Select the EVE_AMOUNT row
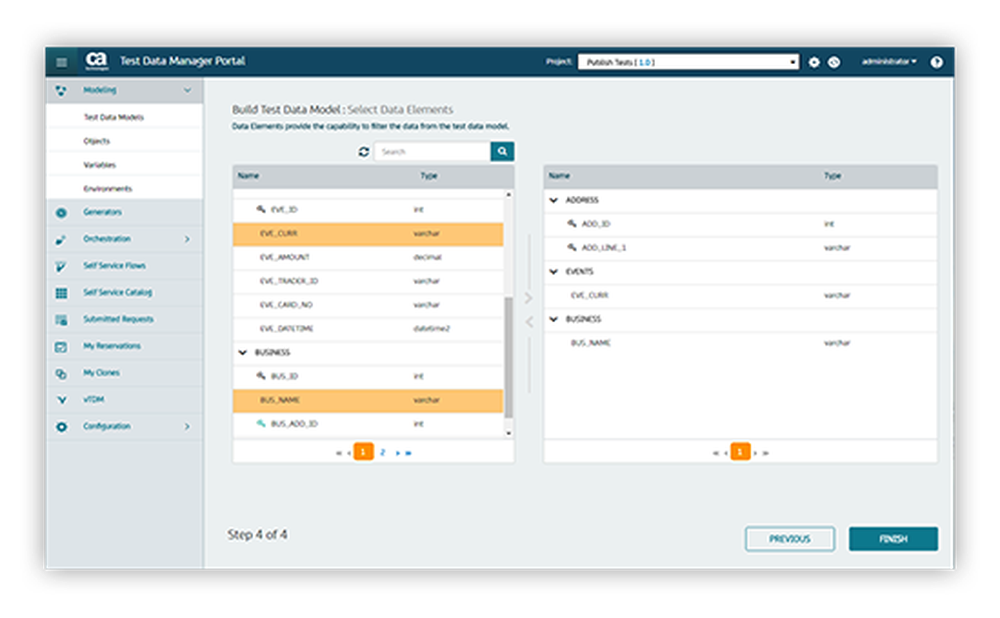The width and height of the screenshot is (1000, 618). pyautogui.click(x=368, y=257)
